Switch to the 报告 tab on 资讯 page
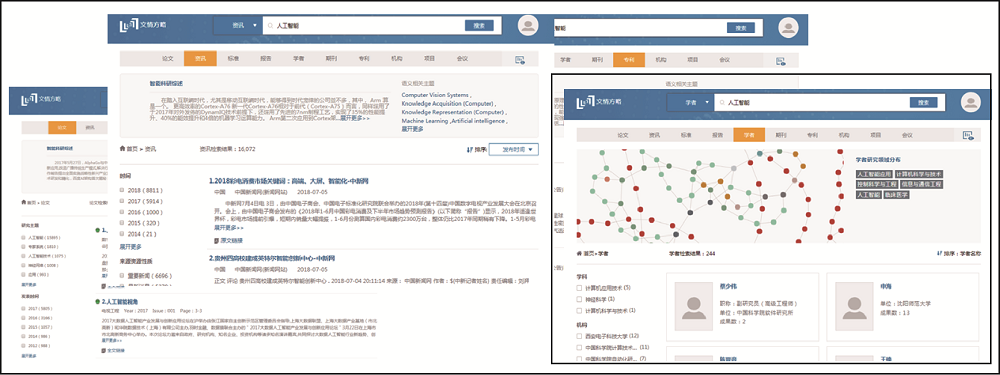 [265, 59]
